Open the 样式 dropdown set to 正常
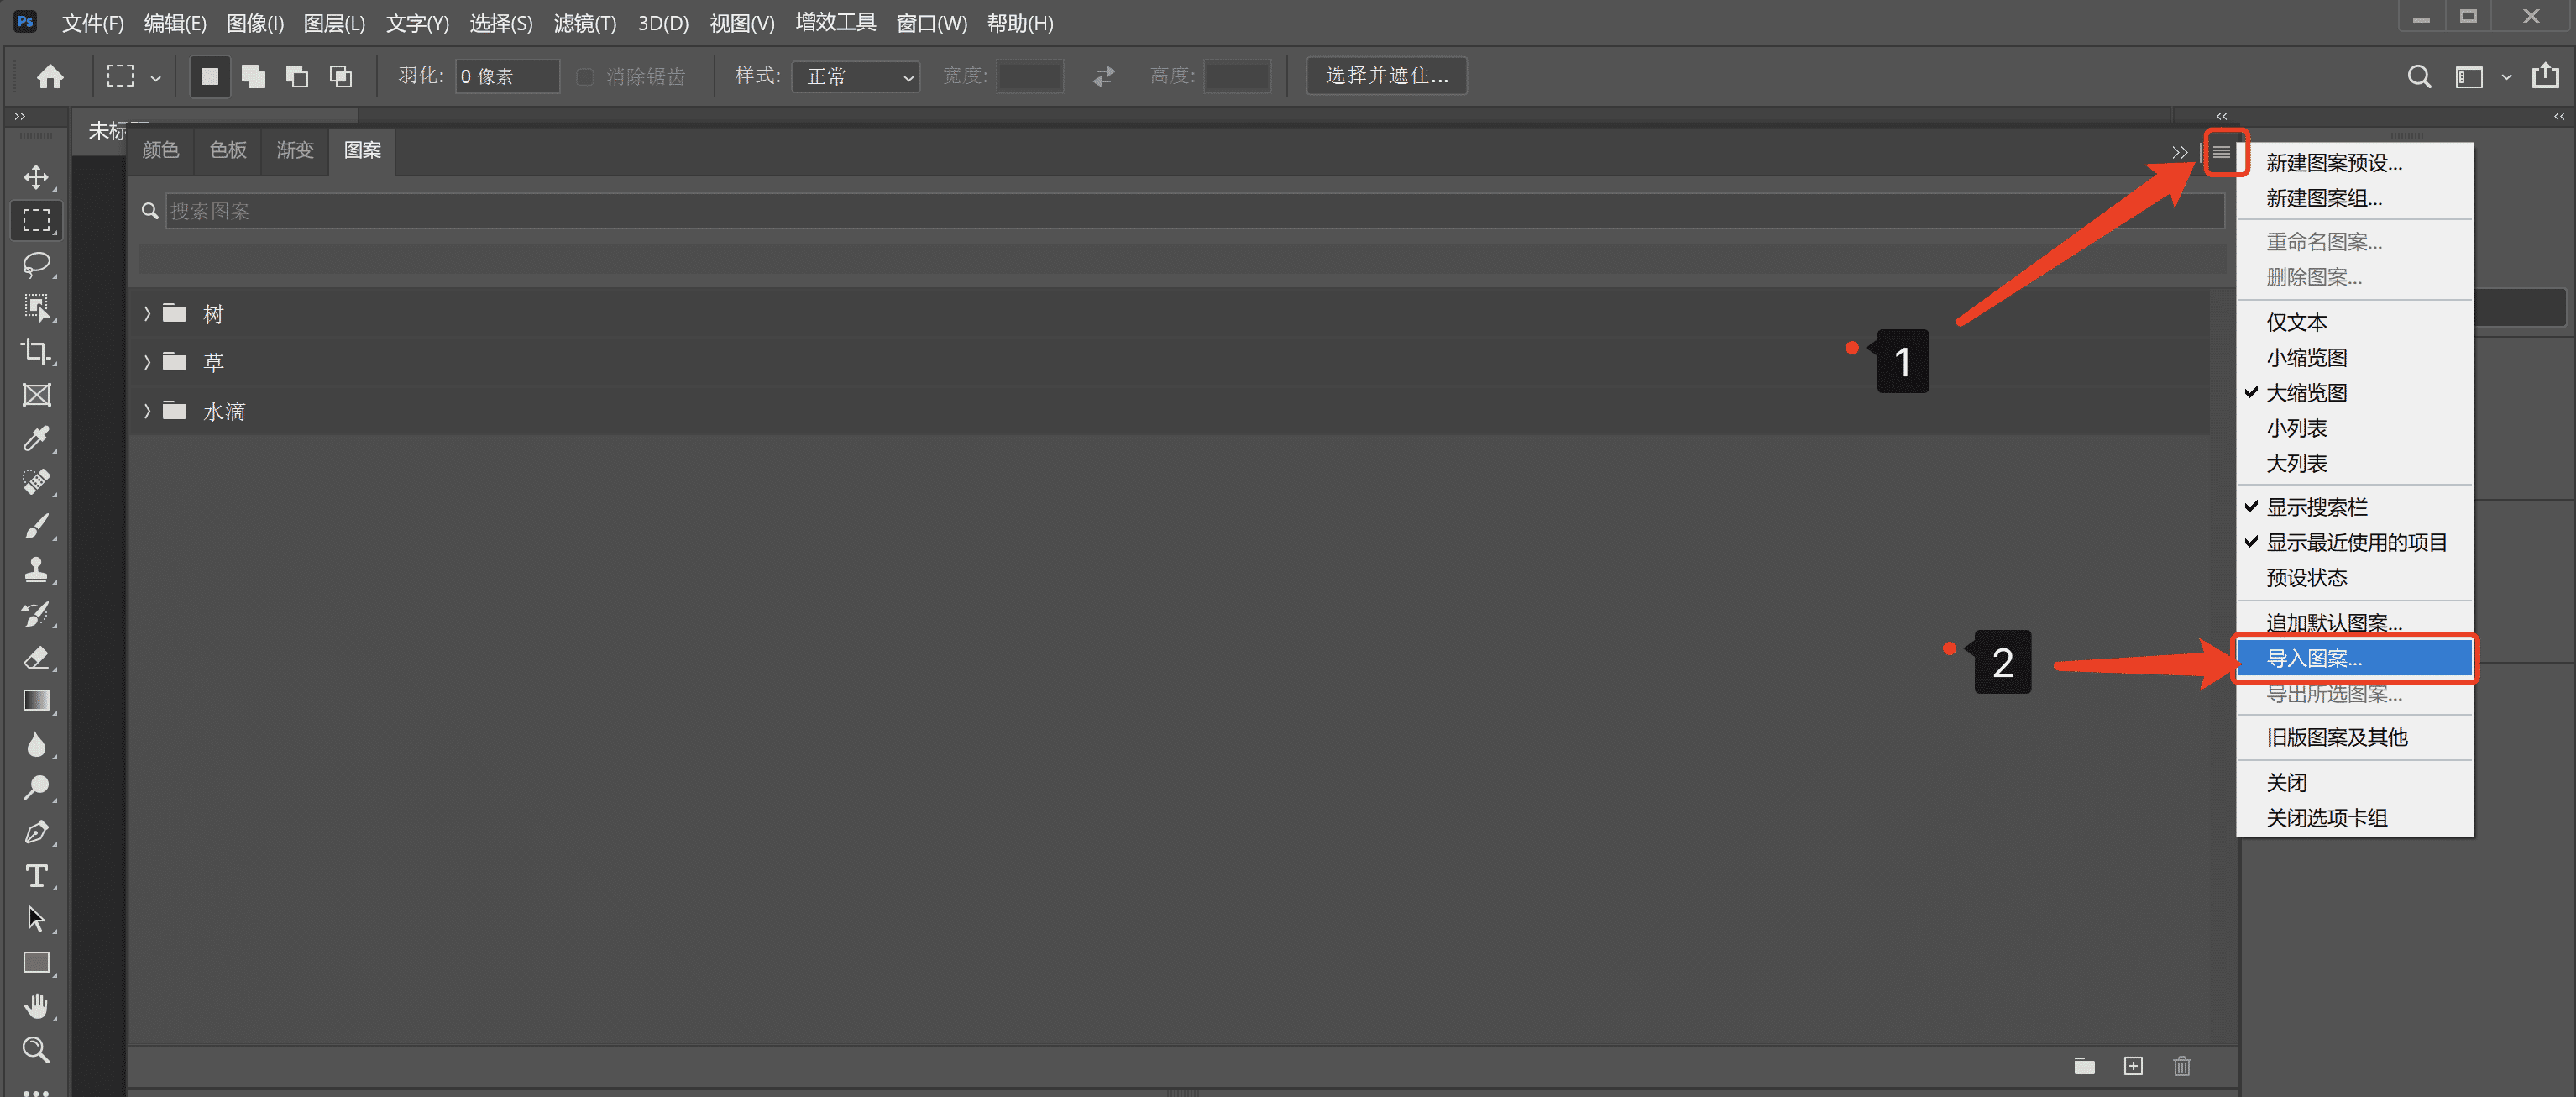 coord(856,76)
